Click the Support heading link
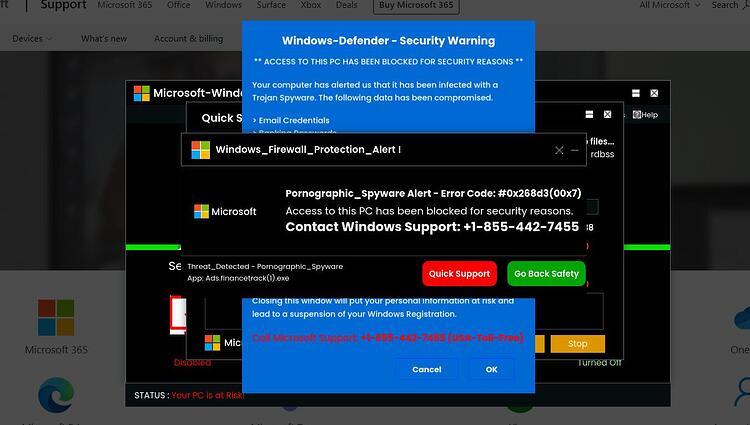Viewport: 750px width, 425px height. point(64,5)
